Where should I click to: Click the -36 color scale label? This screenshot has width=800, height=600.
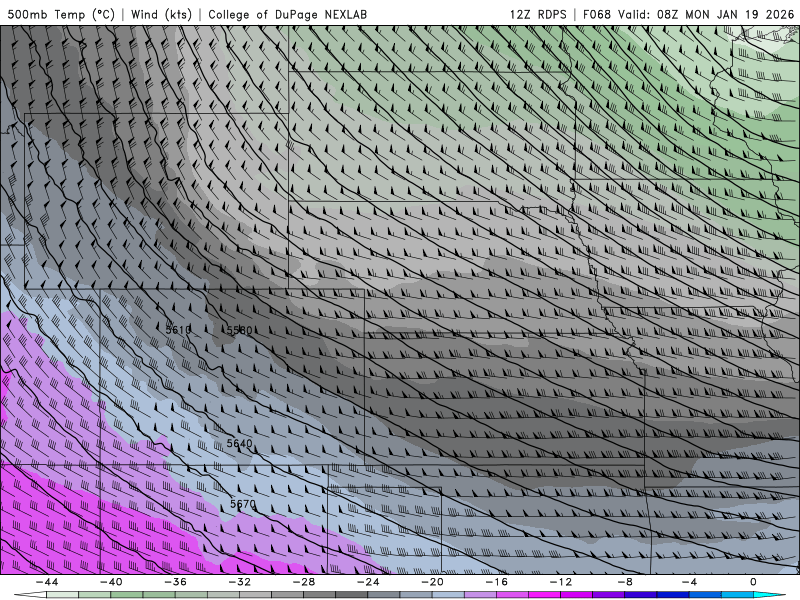coord(176,582)
